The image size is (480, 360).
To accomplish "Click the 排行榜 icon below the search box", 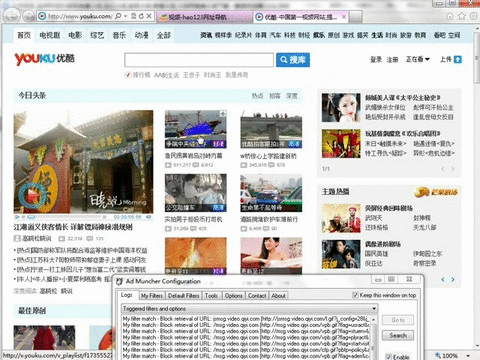I will click(x=127, y=75).
